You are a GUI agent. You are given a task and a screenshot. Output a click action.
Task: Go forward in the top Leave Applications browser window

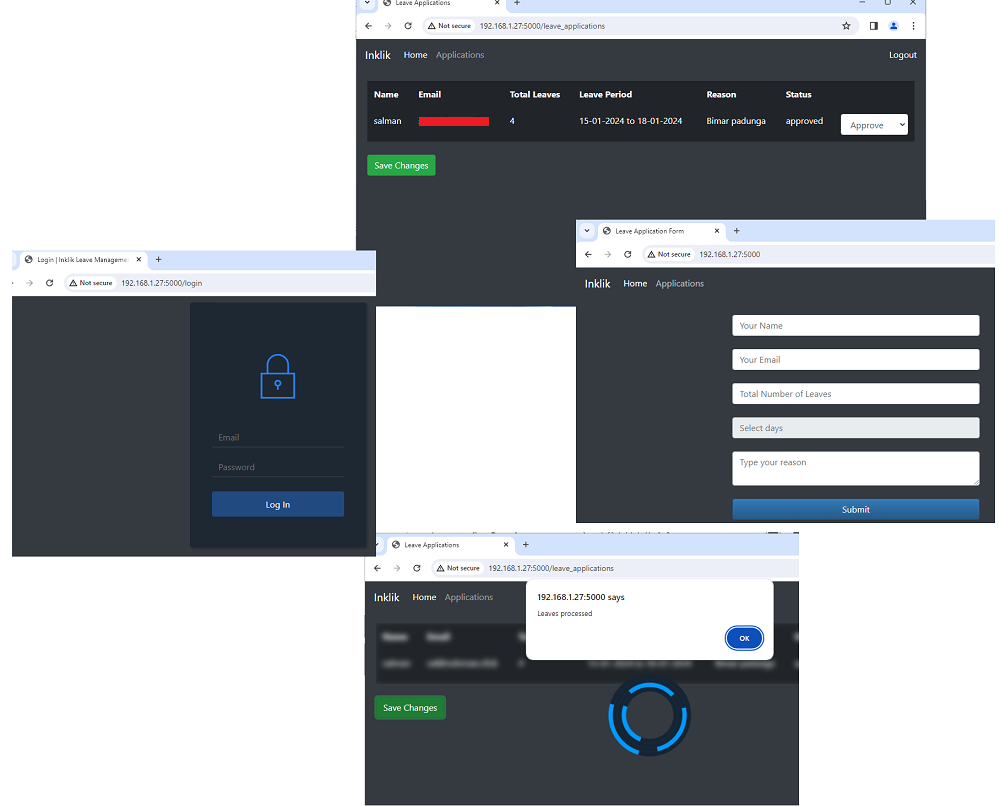click(388, 26)
